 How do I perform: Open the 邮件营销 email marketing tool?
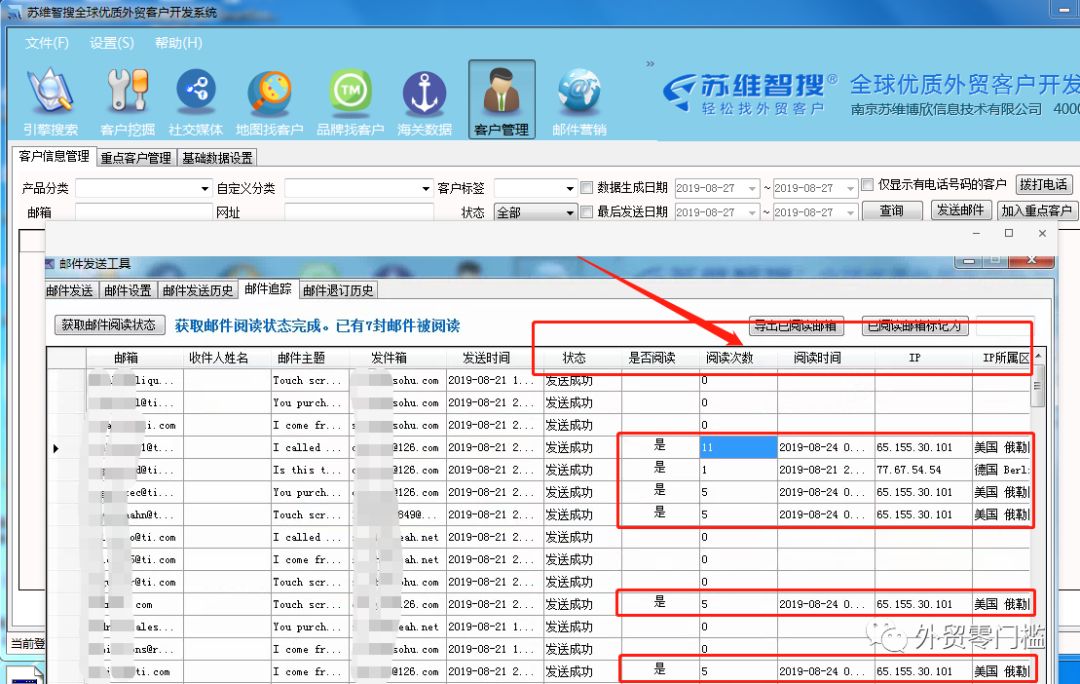pyautogui.click(x=579, y=101)
